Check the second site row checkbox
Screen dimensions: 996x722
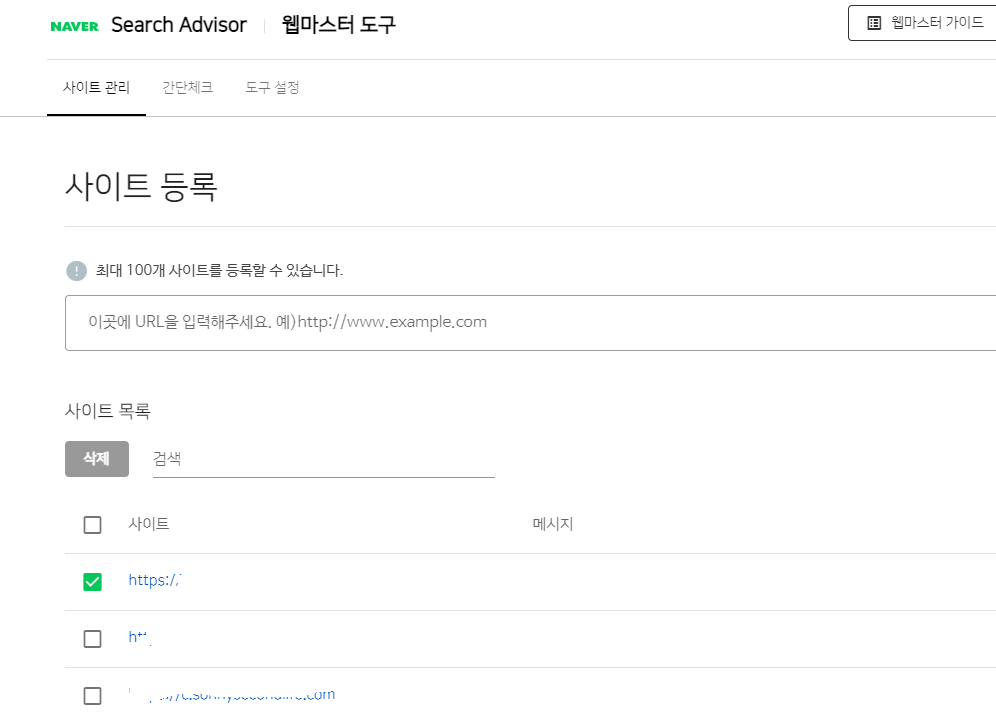click(x=92, y=638)
